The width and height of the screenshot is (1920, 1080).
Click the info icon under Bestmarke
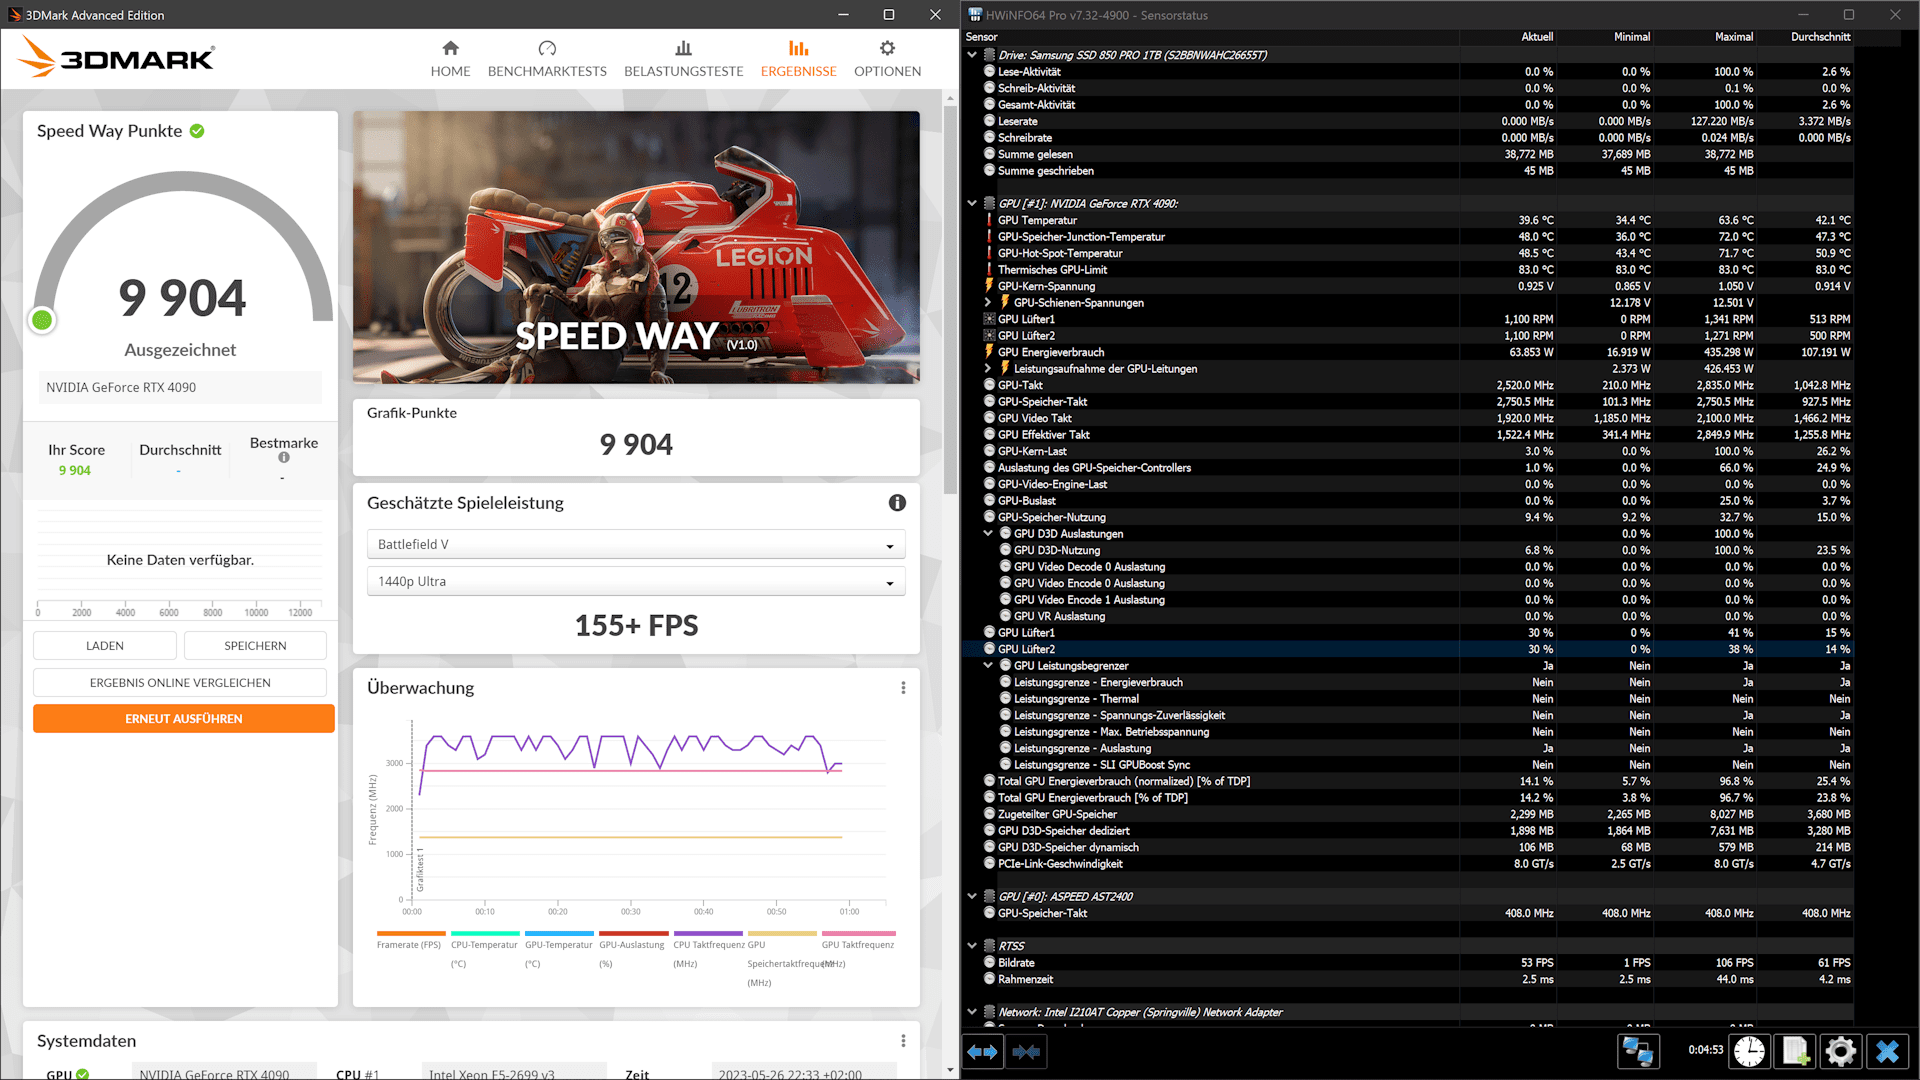pos(284,458)
